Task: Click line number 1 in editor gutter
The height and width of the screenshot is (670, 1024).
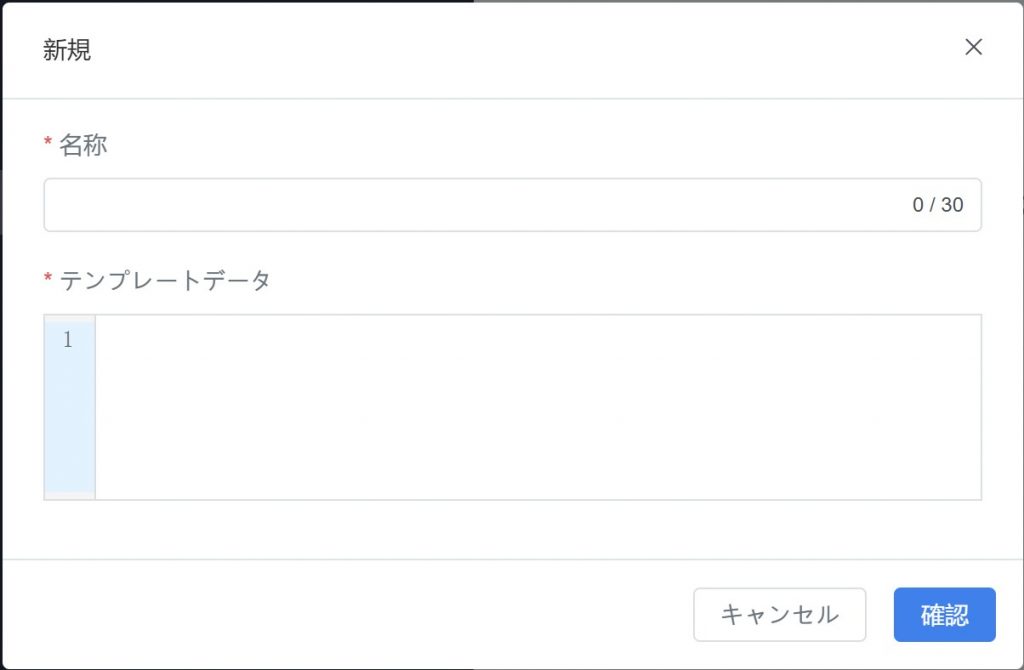Action: [x=68, y=340]
